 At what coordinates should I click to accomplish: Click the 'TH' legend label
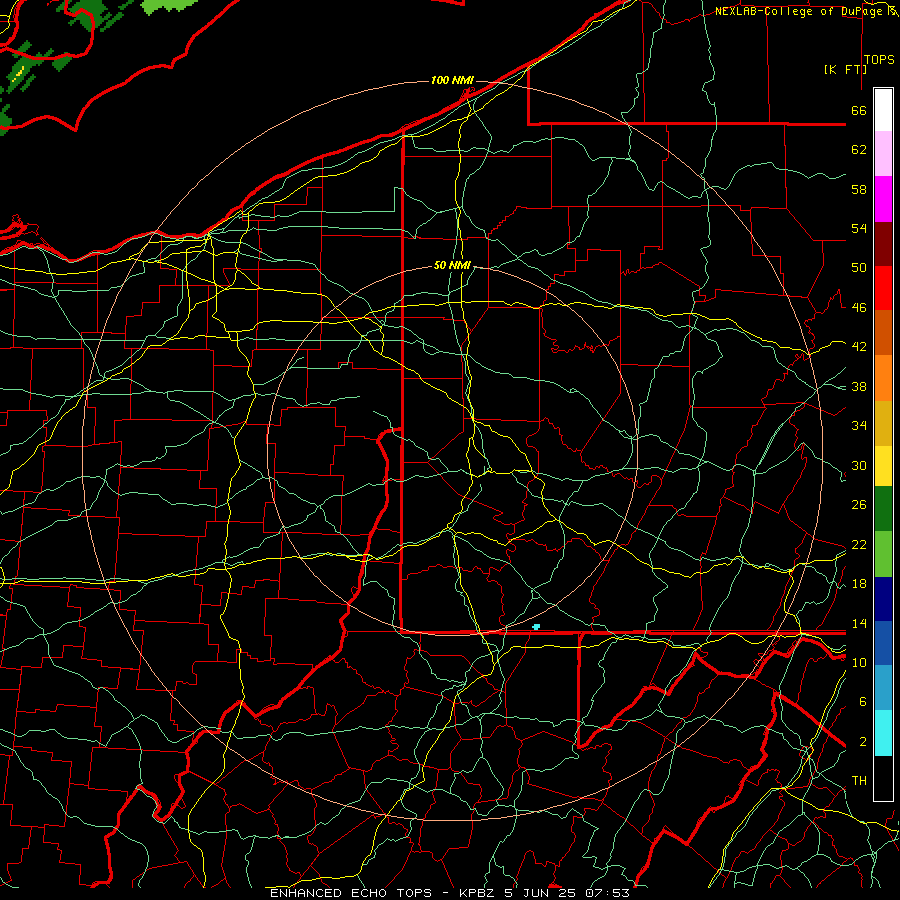[x=859, y=780]
